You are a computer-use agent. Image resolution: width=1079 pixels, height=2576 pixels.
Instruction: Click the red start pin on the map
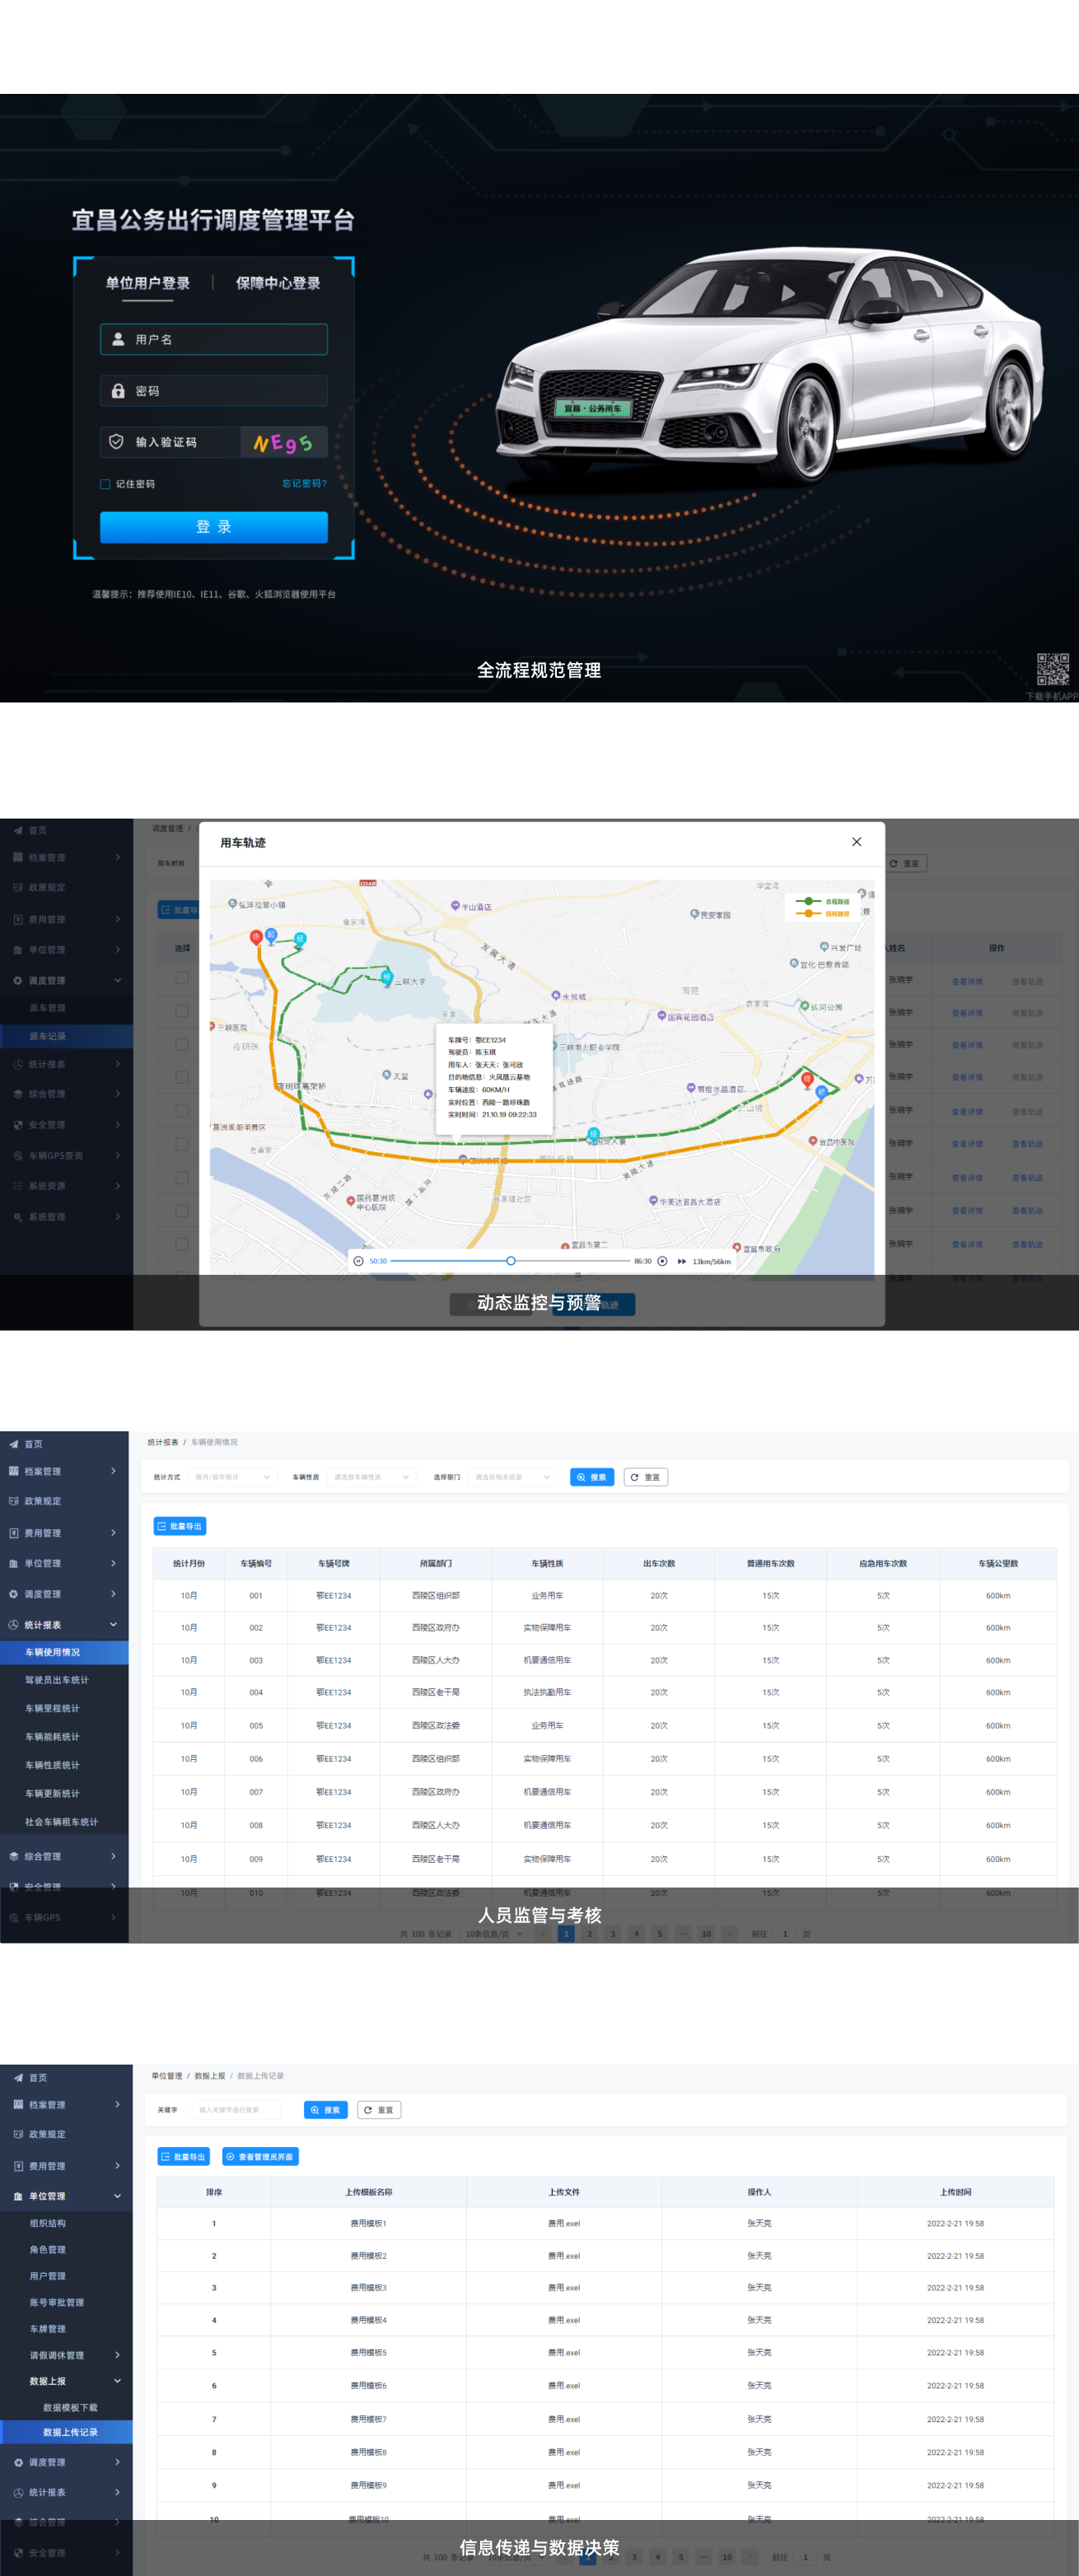click(x=256, y=937)
